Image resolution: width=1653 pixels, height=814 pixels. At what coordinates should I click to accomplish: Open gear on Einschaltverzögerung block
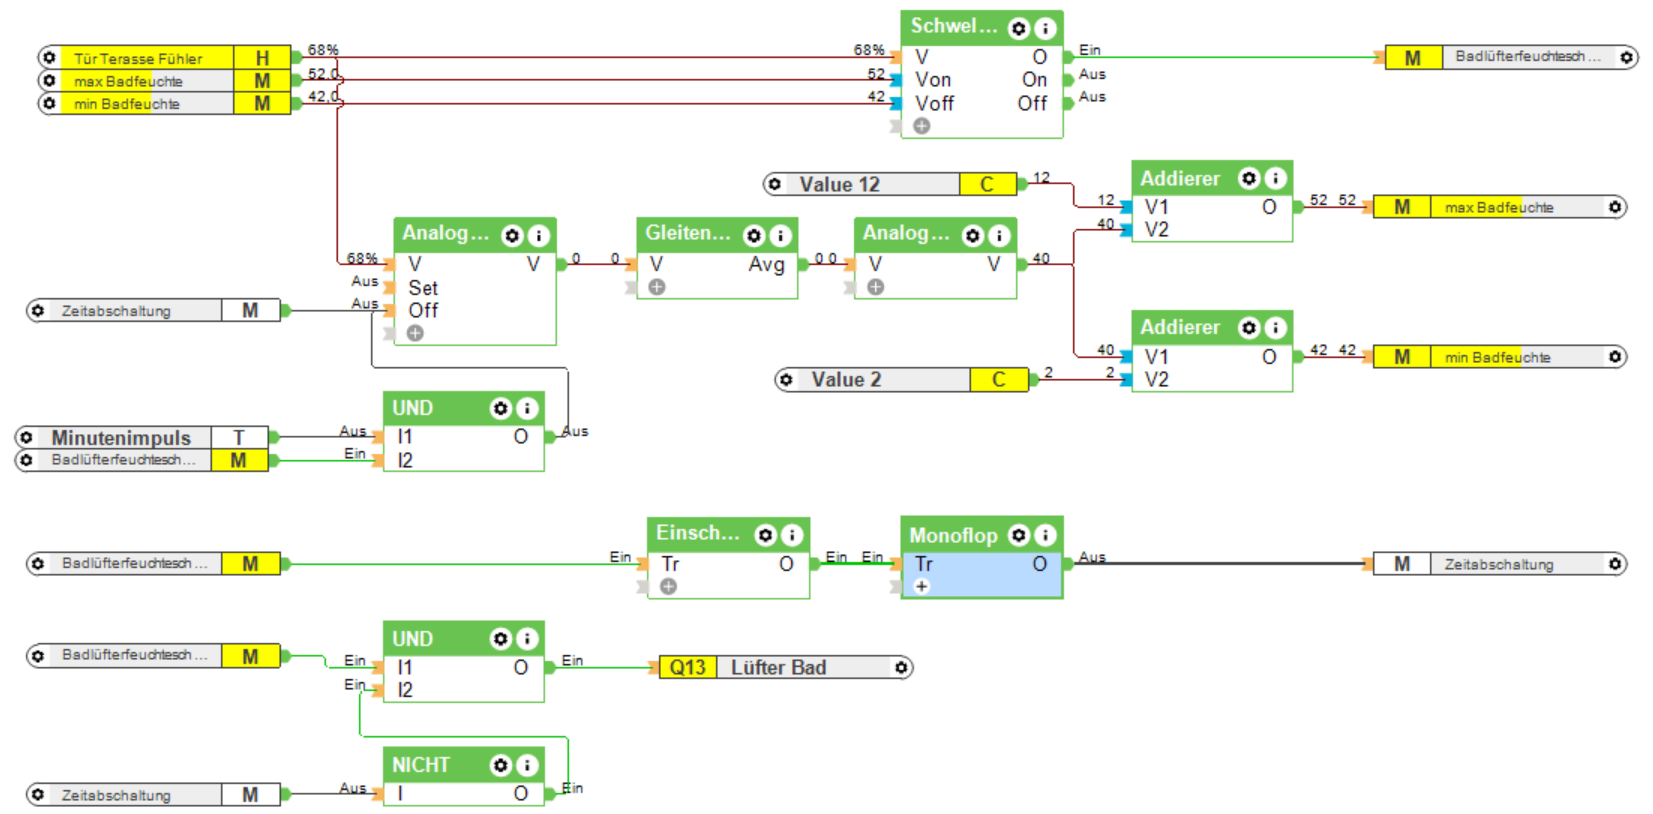(765, 535)
